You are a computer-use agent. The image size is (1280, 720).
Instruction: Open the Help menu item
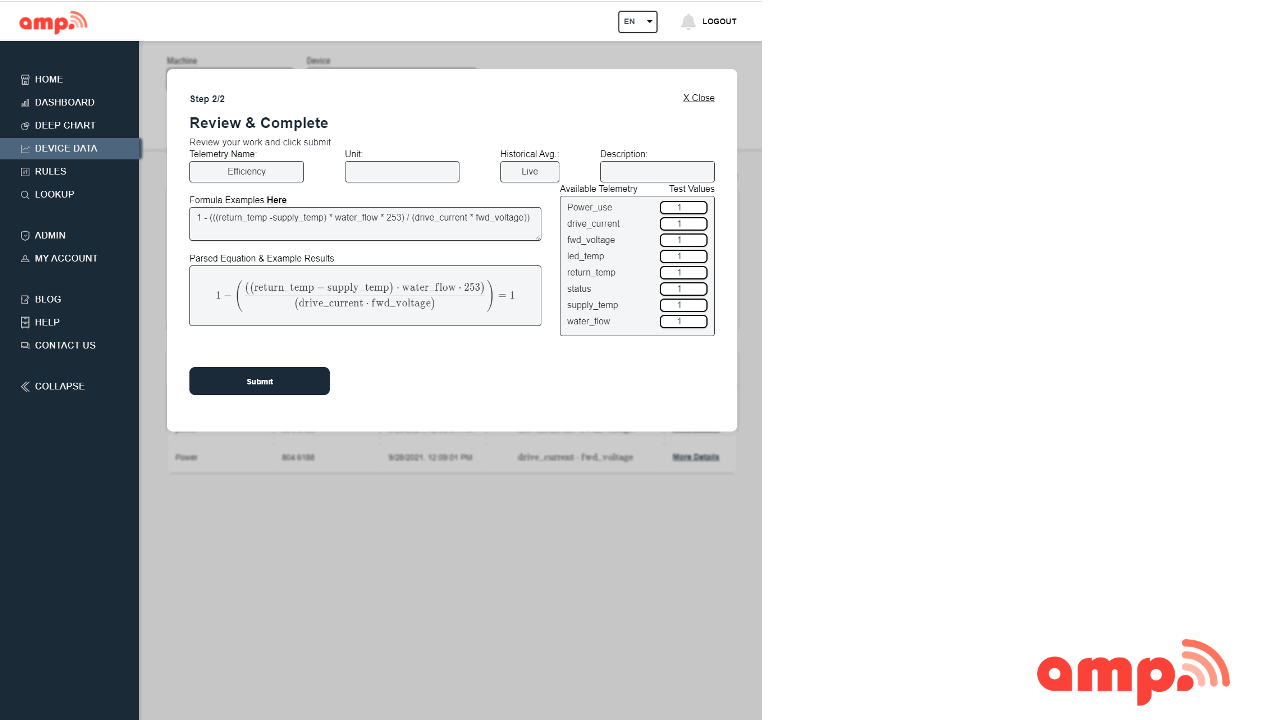pos(47,323)
